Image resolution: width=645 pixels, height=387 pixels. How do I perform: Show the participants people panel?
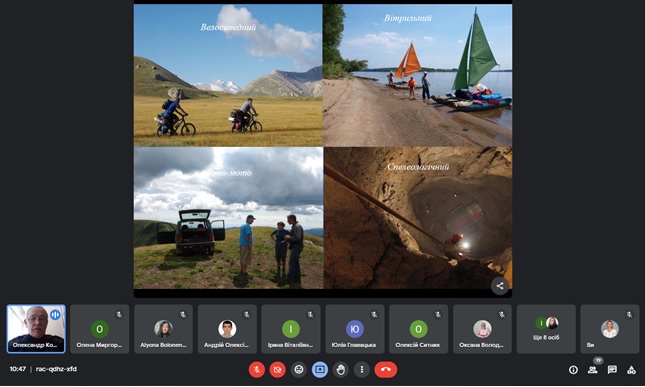tap(593, 370)
